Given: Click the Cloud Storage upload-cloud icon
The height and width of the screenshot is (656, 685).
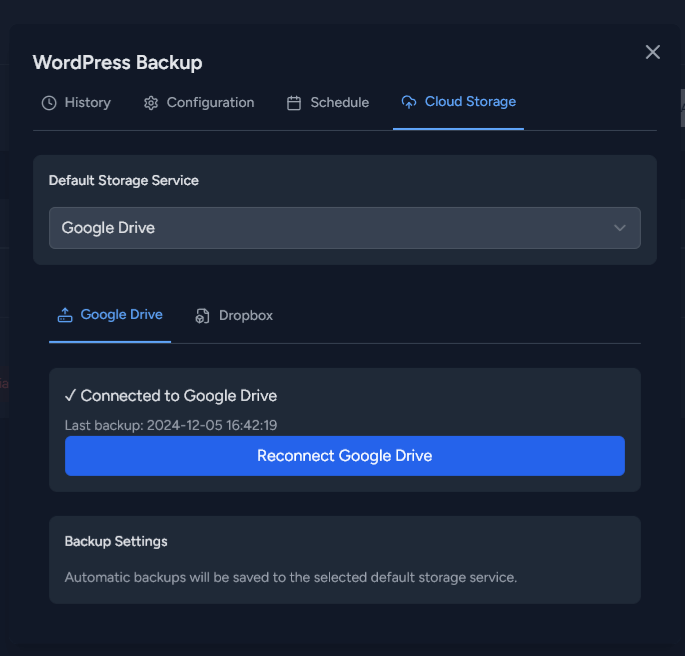Looking at the screenshot, I should (408, 102).
